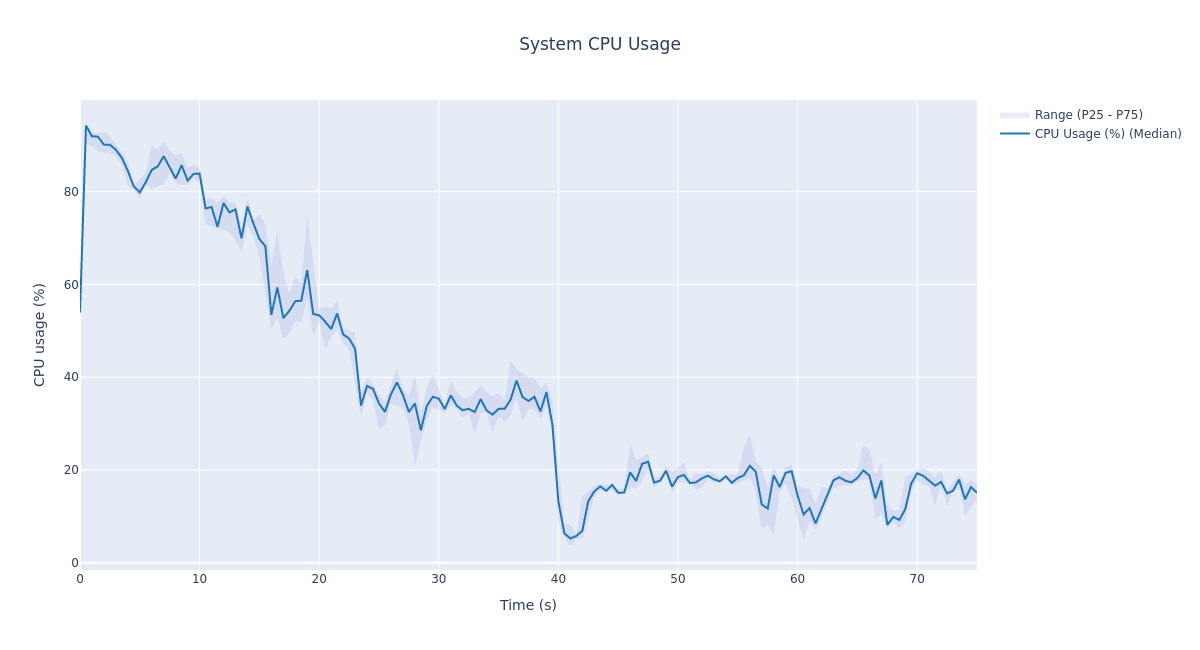Image resolution: width=1200 pixels, height=650 pixels.
Task: Click the x-axis tick label 40
Action: pos(558,579)
